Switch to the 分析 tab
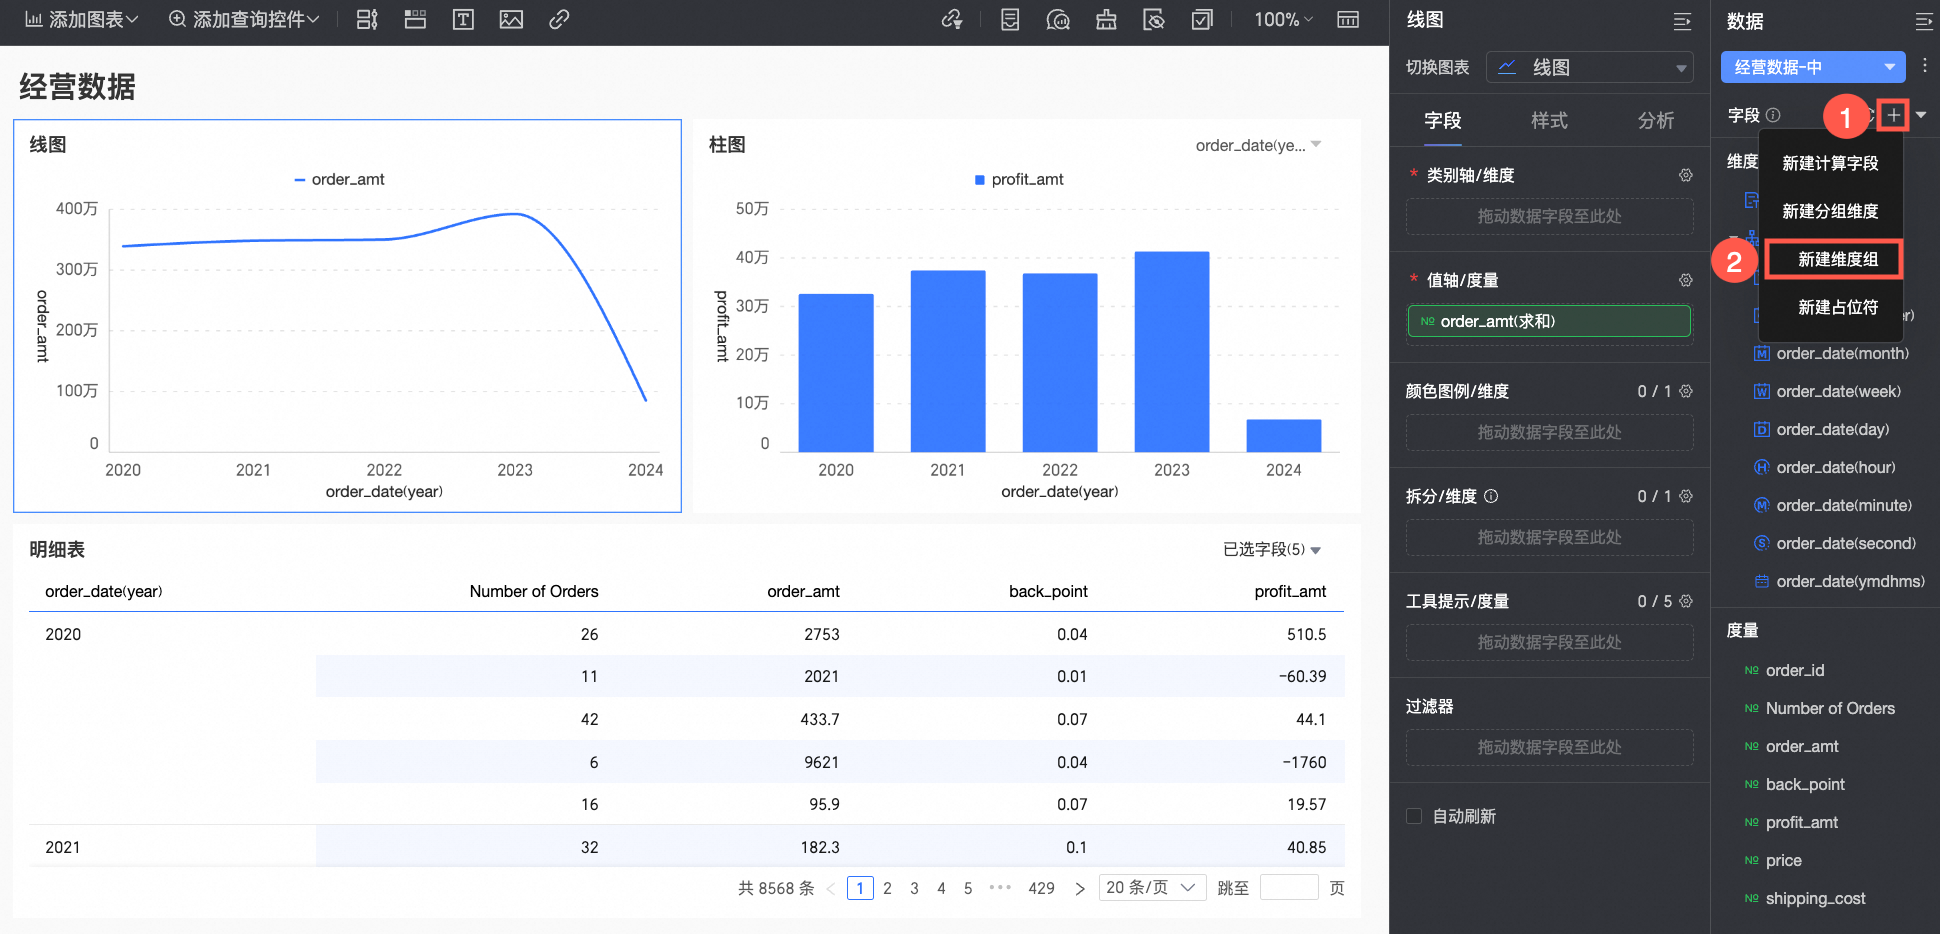1940x934 pixels. coord(1656,120)
